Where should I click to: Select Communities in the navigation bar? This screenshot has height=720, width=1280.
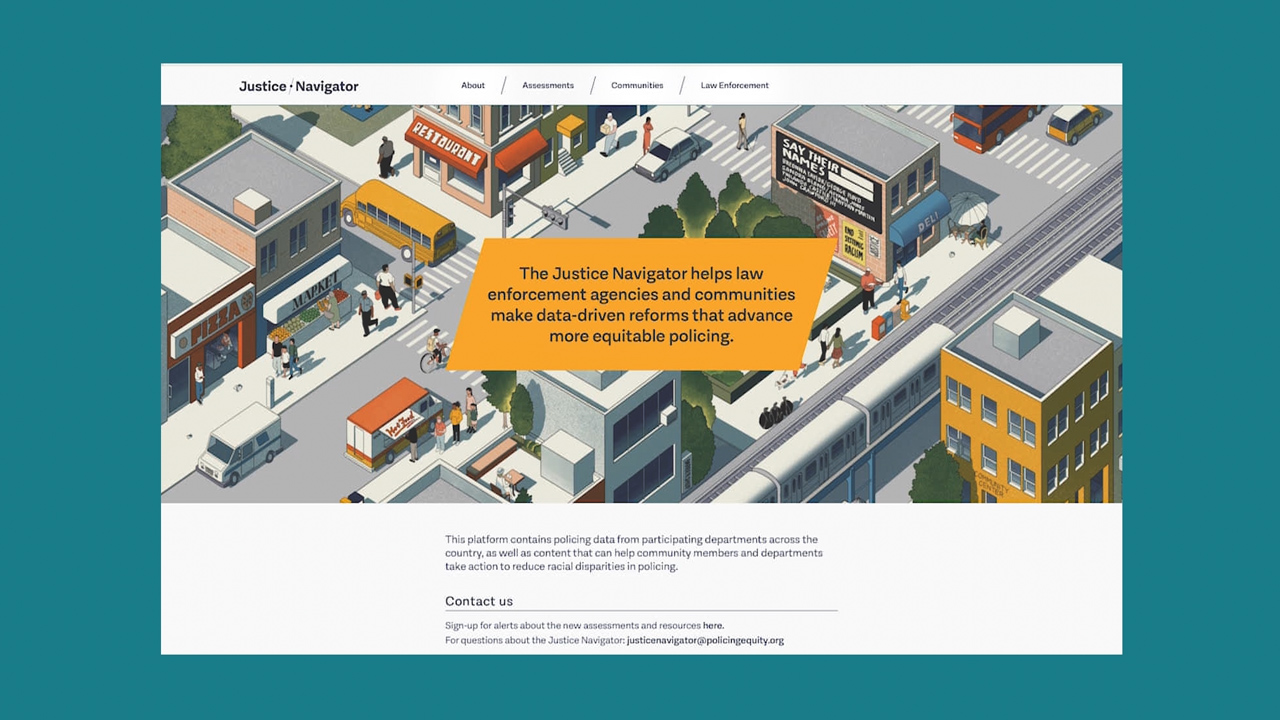pyautogui.click(x=637, y=86)
